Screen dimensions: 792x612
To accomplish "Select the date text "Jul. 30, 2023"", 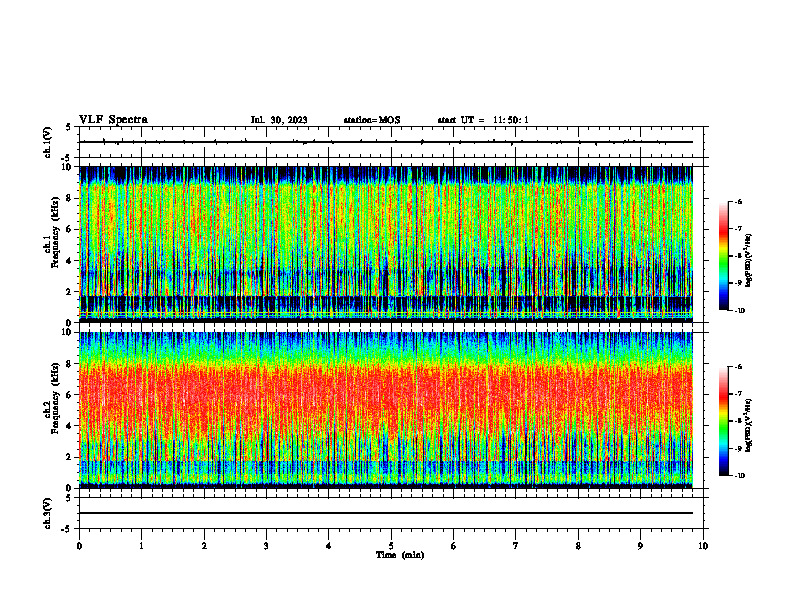I will tap(279, 120).
